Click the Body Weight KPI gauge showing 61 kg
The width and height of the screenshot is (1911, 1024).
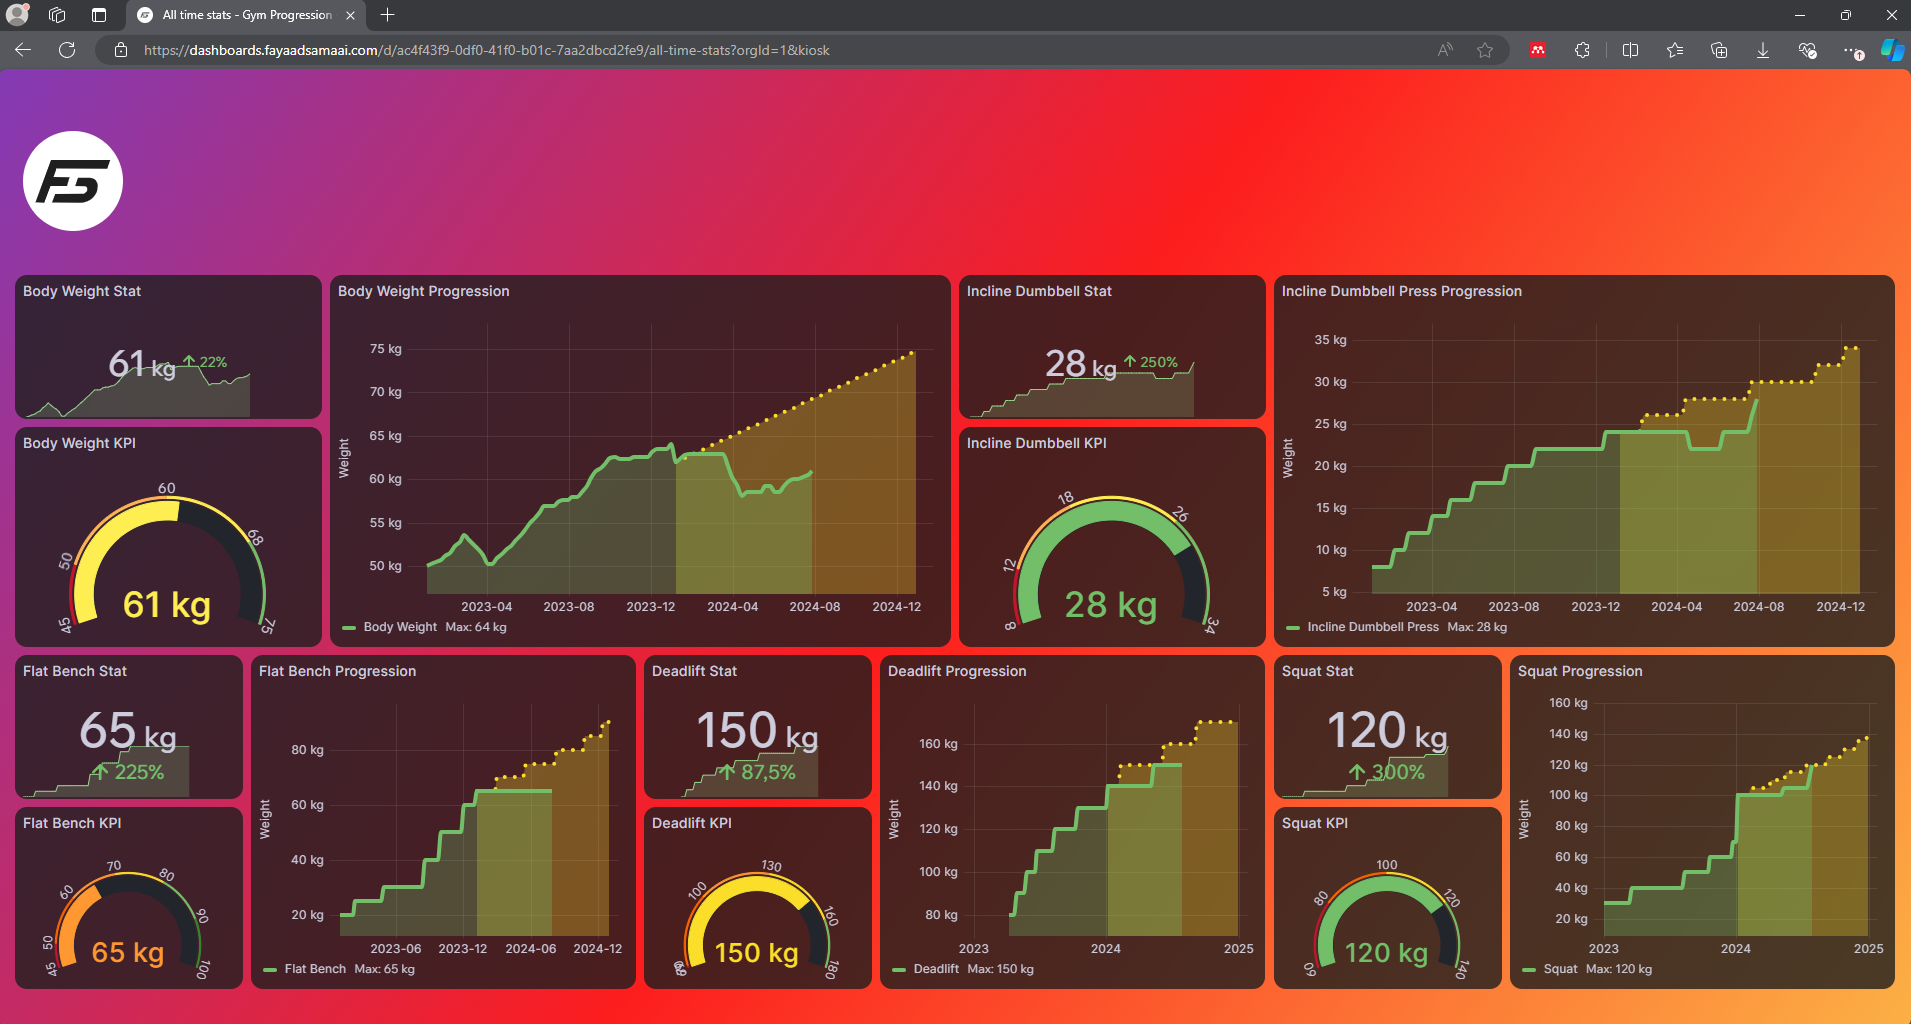pyautogui.click(x=167, y=560)
